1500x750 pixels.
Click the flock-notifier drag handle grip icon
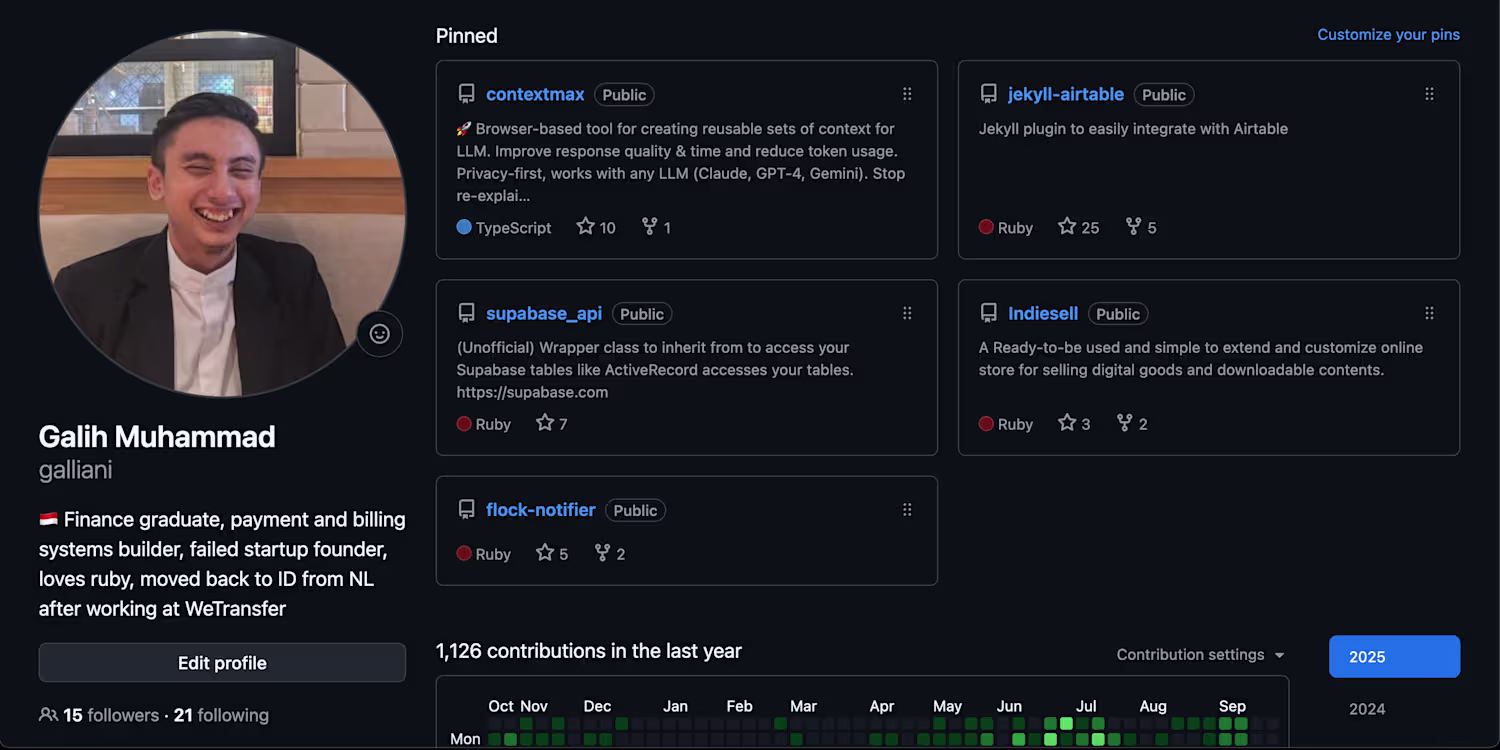907,510
